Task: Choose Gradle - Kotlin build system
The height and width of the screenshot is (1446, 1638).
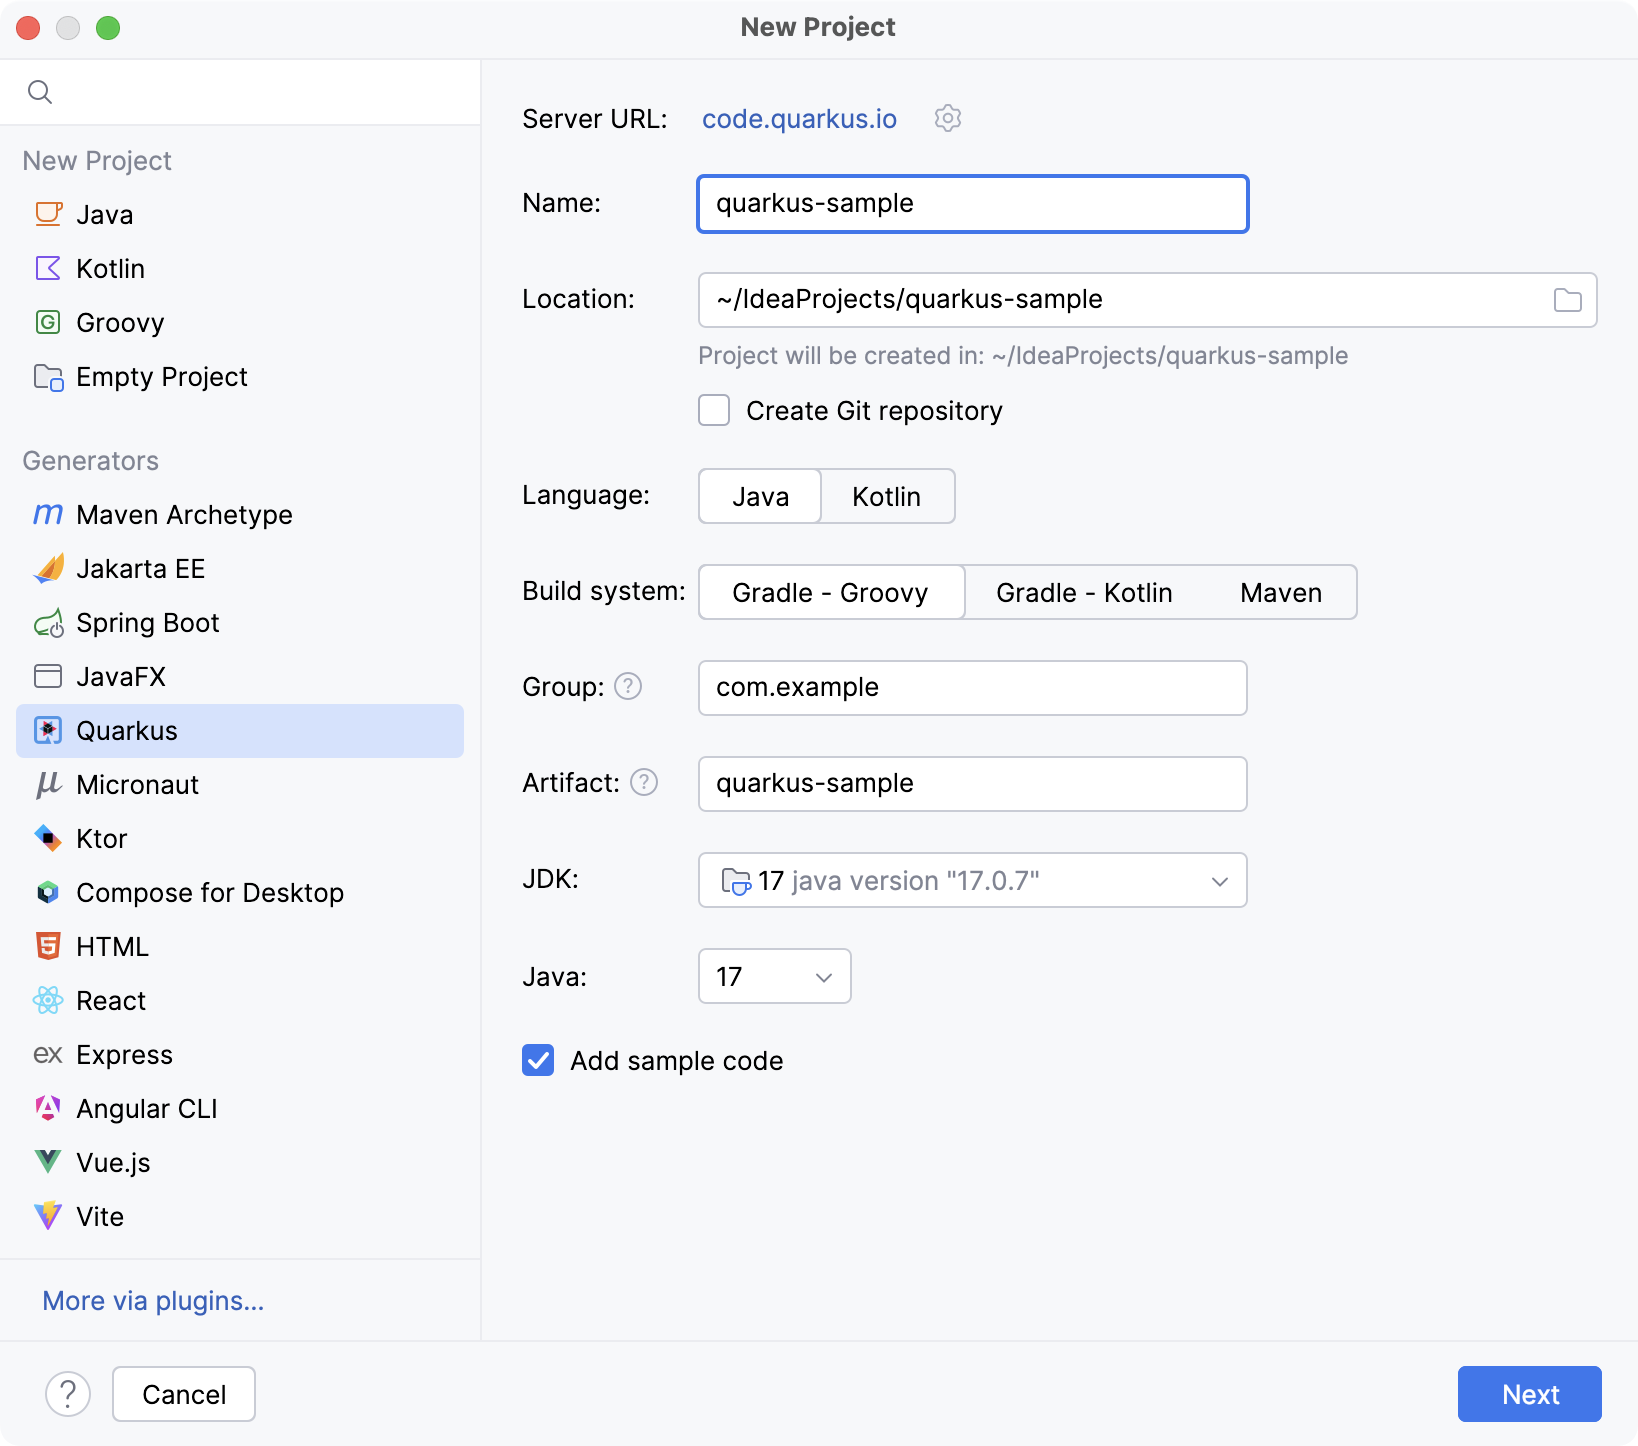Action: [x=1083, y=593]
